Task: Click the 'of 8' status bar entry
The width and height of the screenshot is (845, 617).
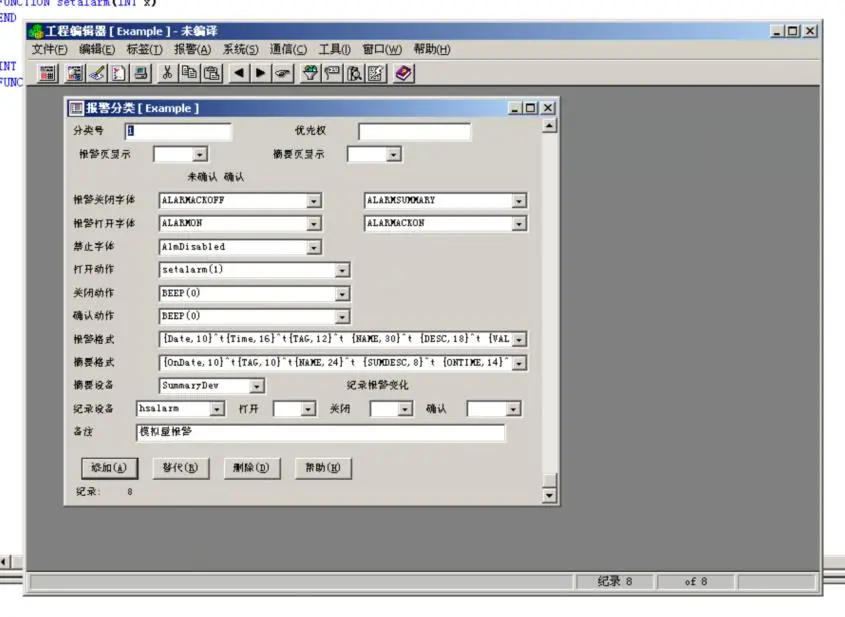Action: (695, 581)
